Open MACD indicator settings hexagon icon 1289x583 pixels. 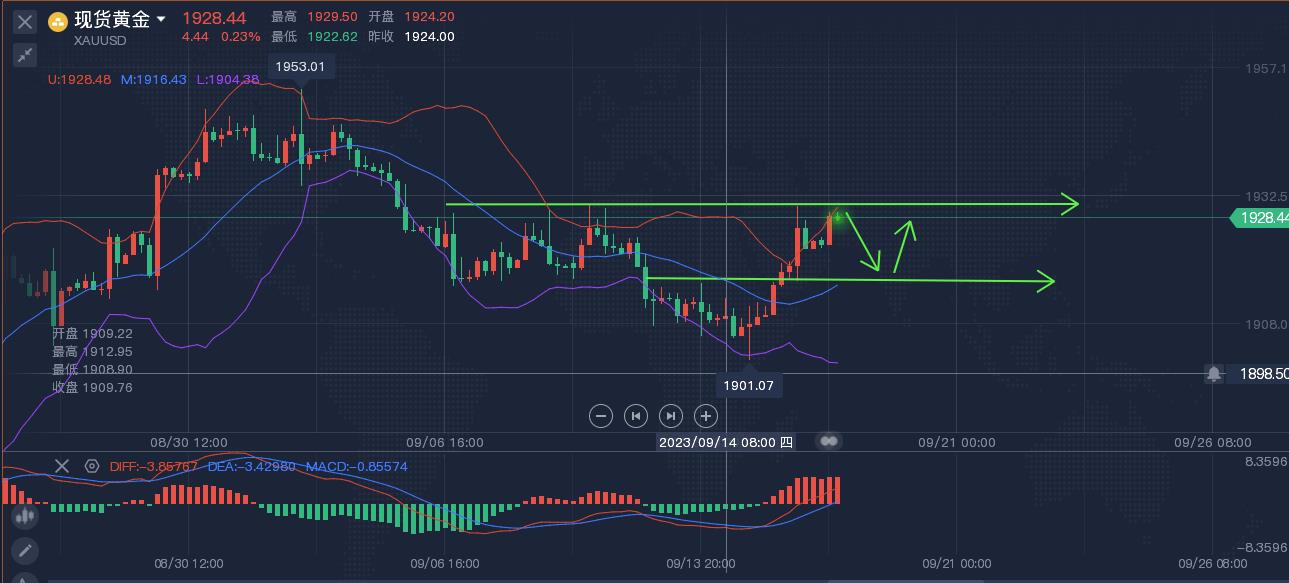pyautogui.click(x=92, y=466)
